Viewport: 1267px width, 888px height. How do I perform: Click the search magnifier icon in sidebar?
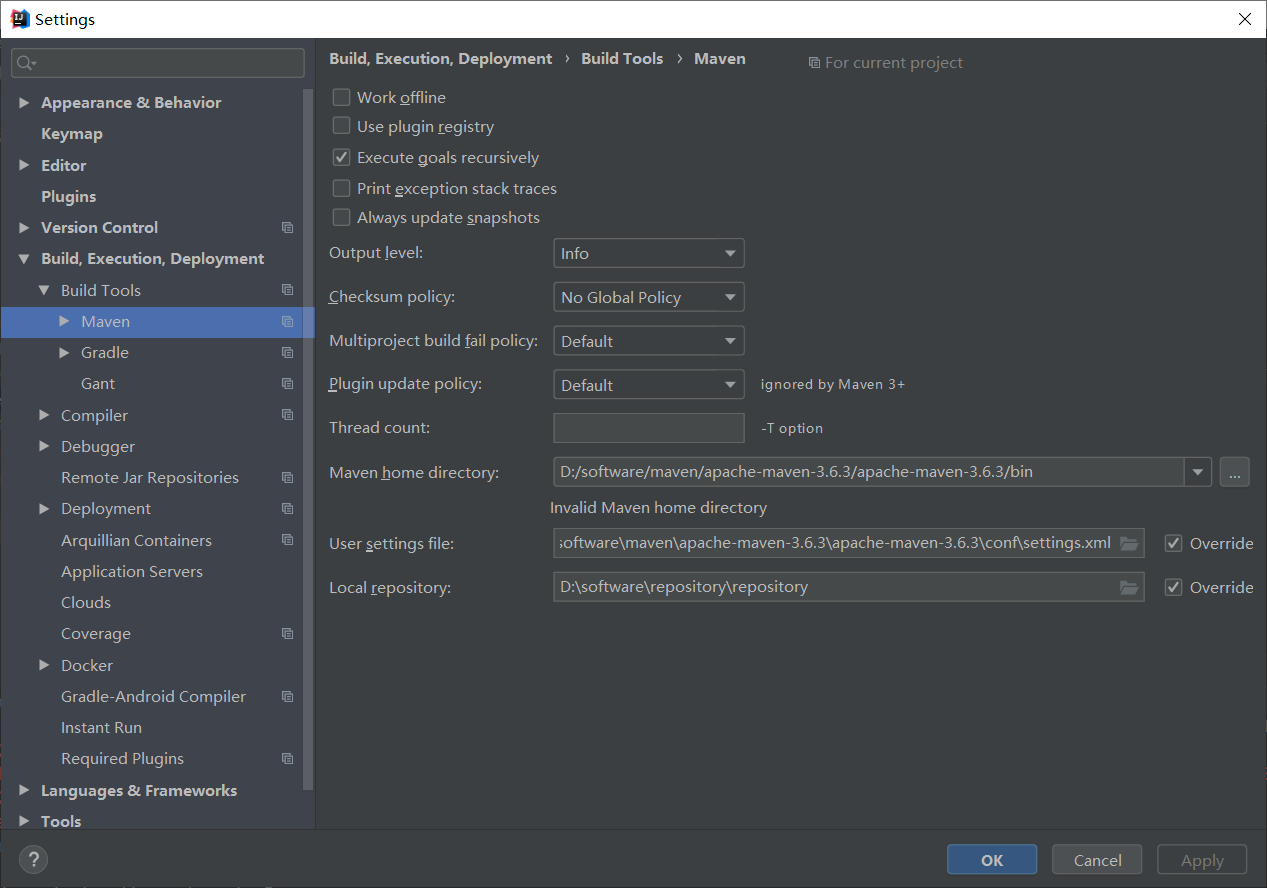point(26,63)
